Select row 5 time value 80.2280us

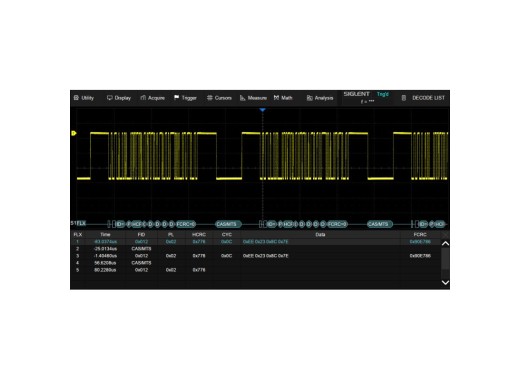coord(105,270)
